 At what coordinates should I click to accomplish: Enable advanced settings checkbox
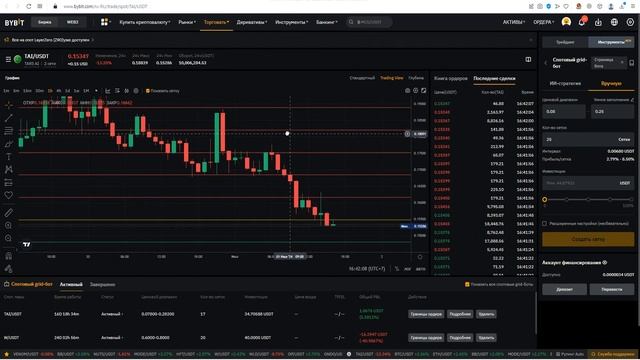tap(544, 223)
